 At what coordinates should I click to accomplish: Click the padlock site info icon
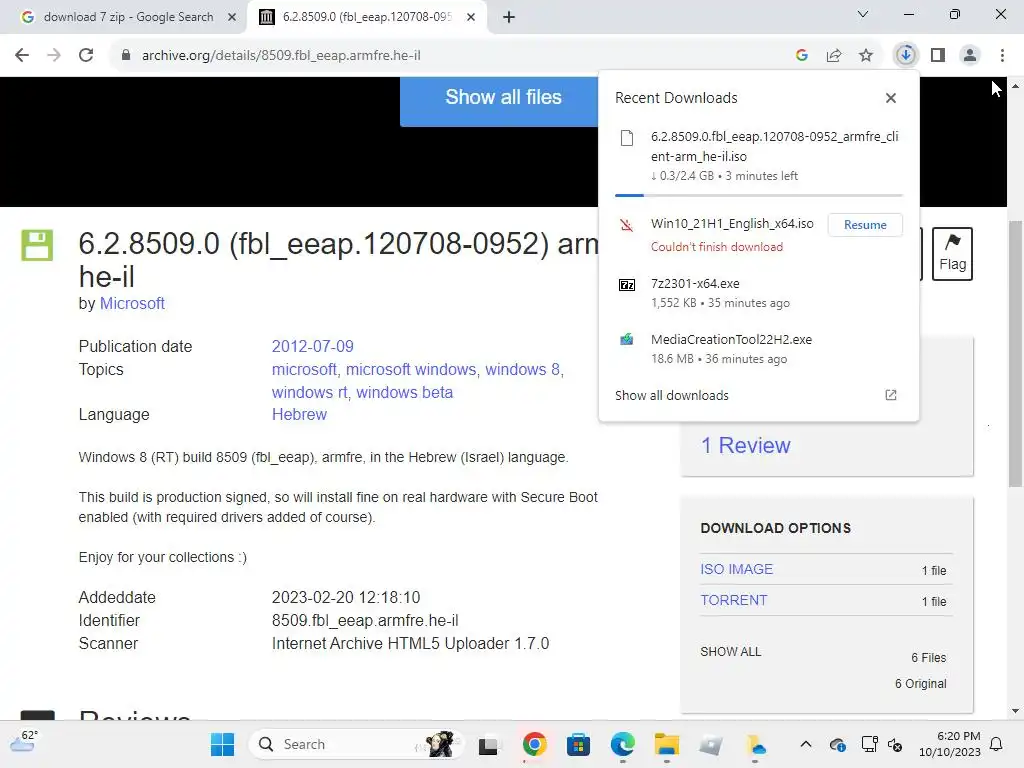pyautogui.click(x=126, y=56)
